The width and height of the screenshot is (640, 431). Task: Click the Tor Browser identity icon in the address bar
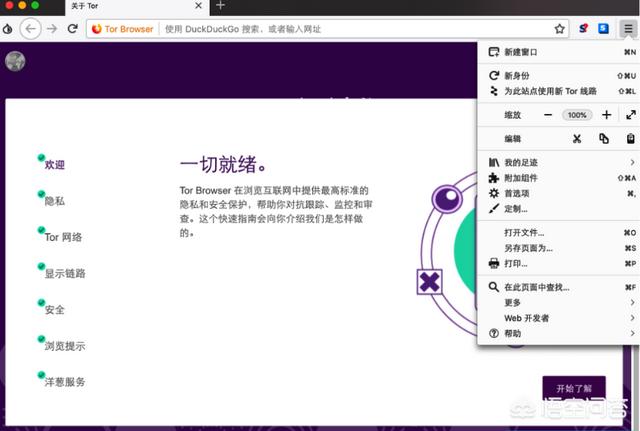click(97, 29)
